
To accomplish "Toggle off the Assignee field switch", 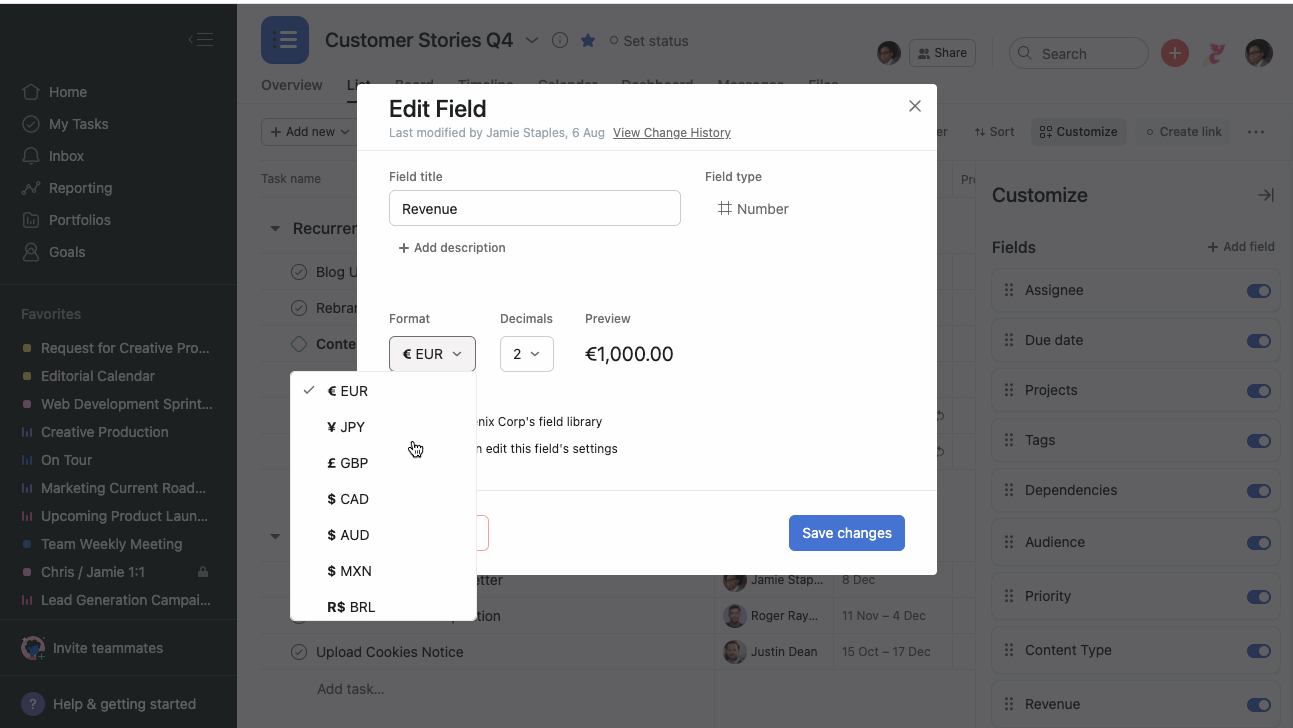I will point(1258,291).
